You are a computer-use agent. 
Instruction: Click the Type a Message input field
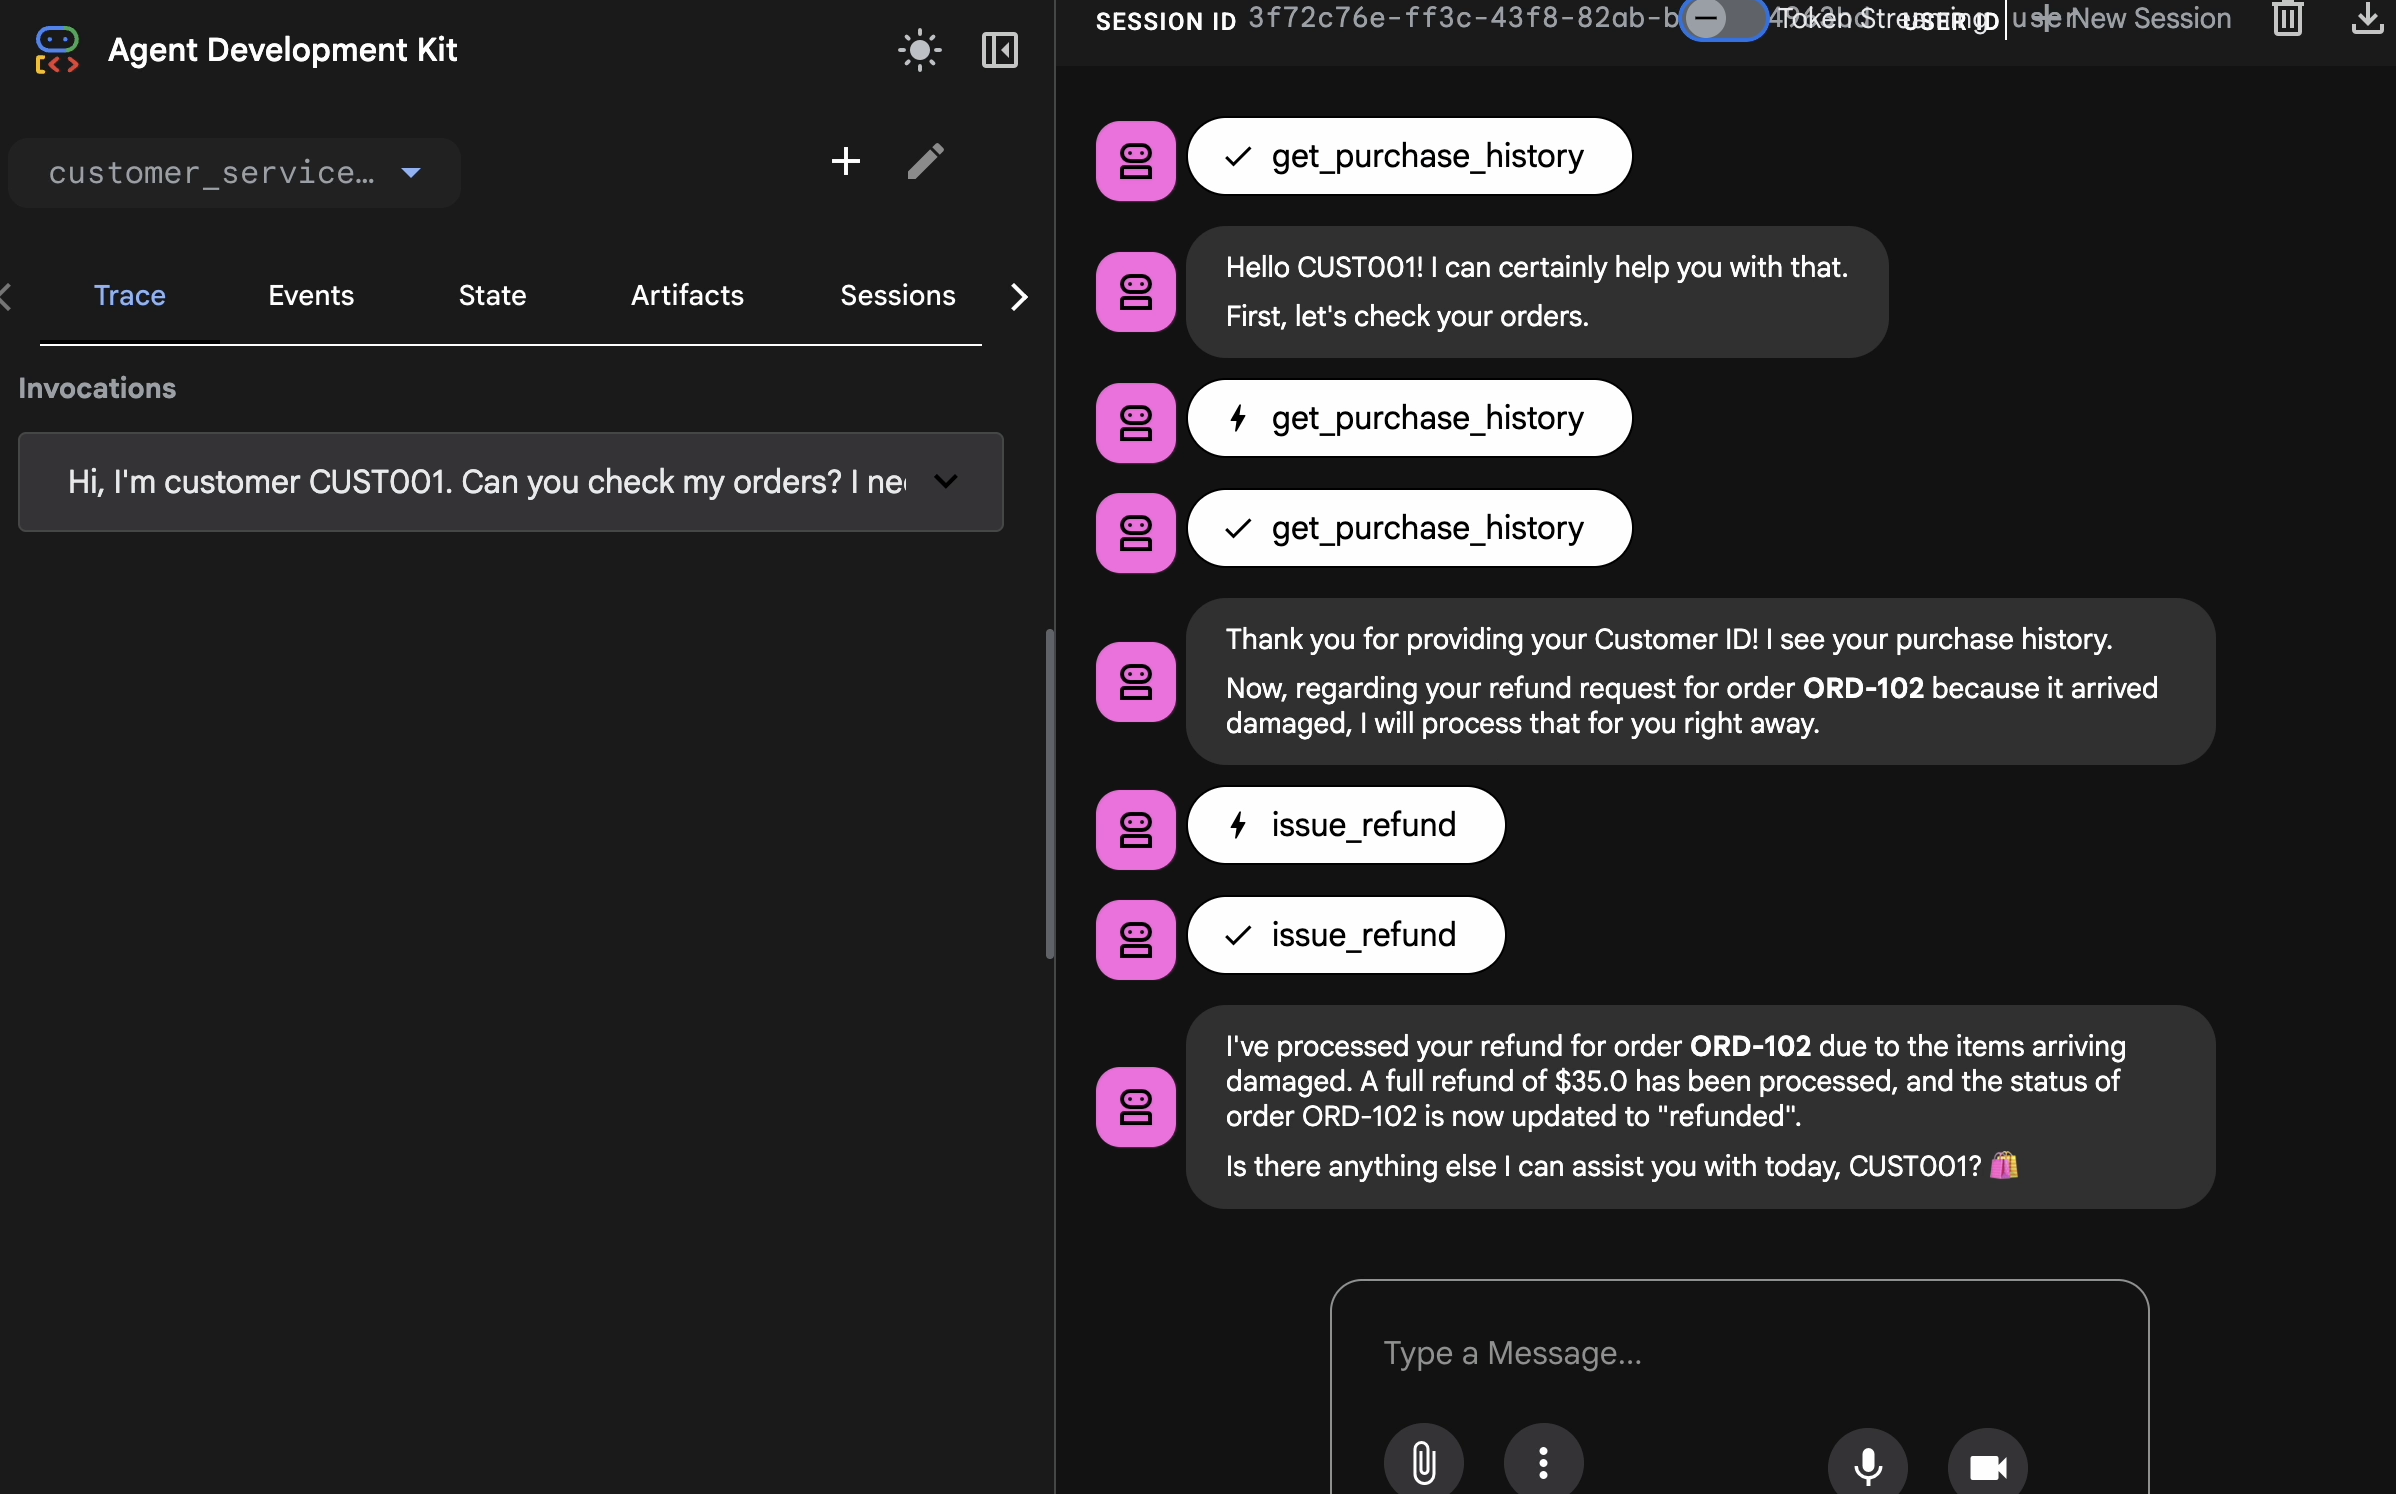(1738, 1353)
